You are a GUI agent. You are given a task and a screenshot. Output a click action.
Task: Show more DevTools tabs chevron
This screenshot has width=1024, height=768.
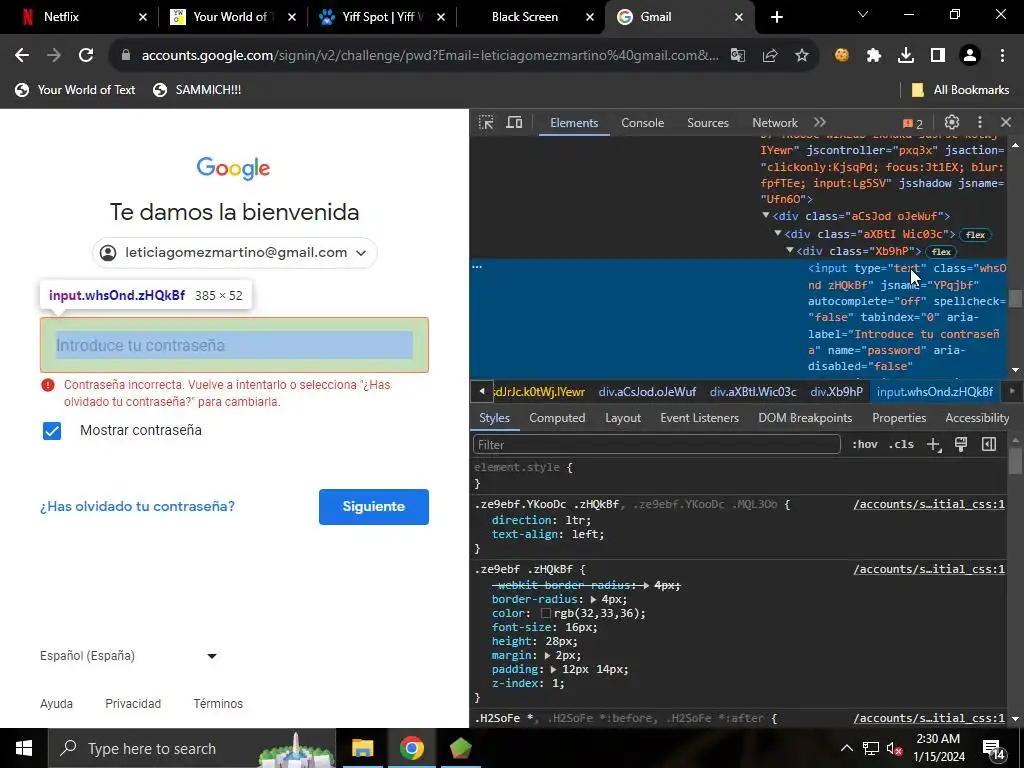point(820,122)
